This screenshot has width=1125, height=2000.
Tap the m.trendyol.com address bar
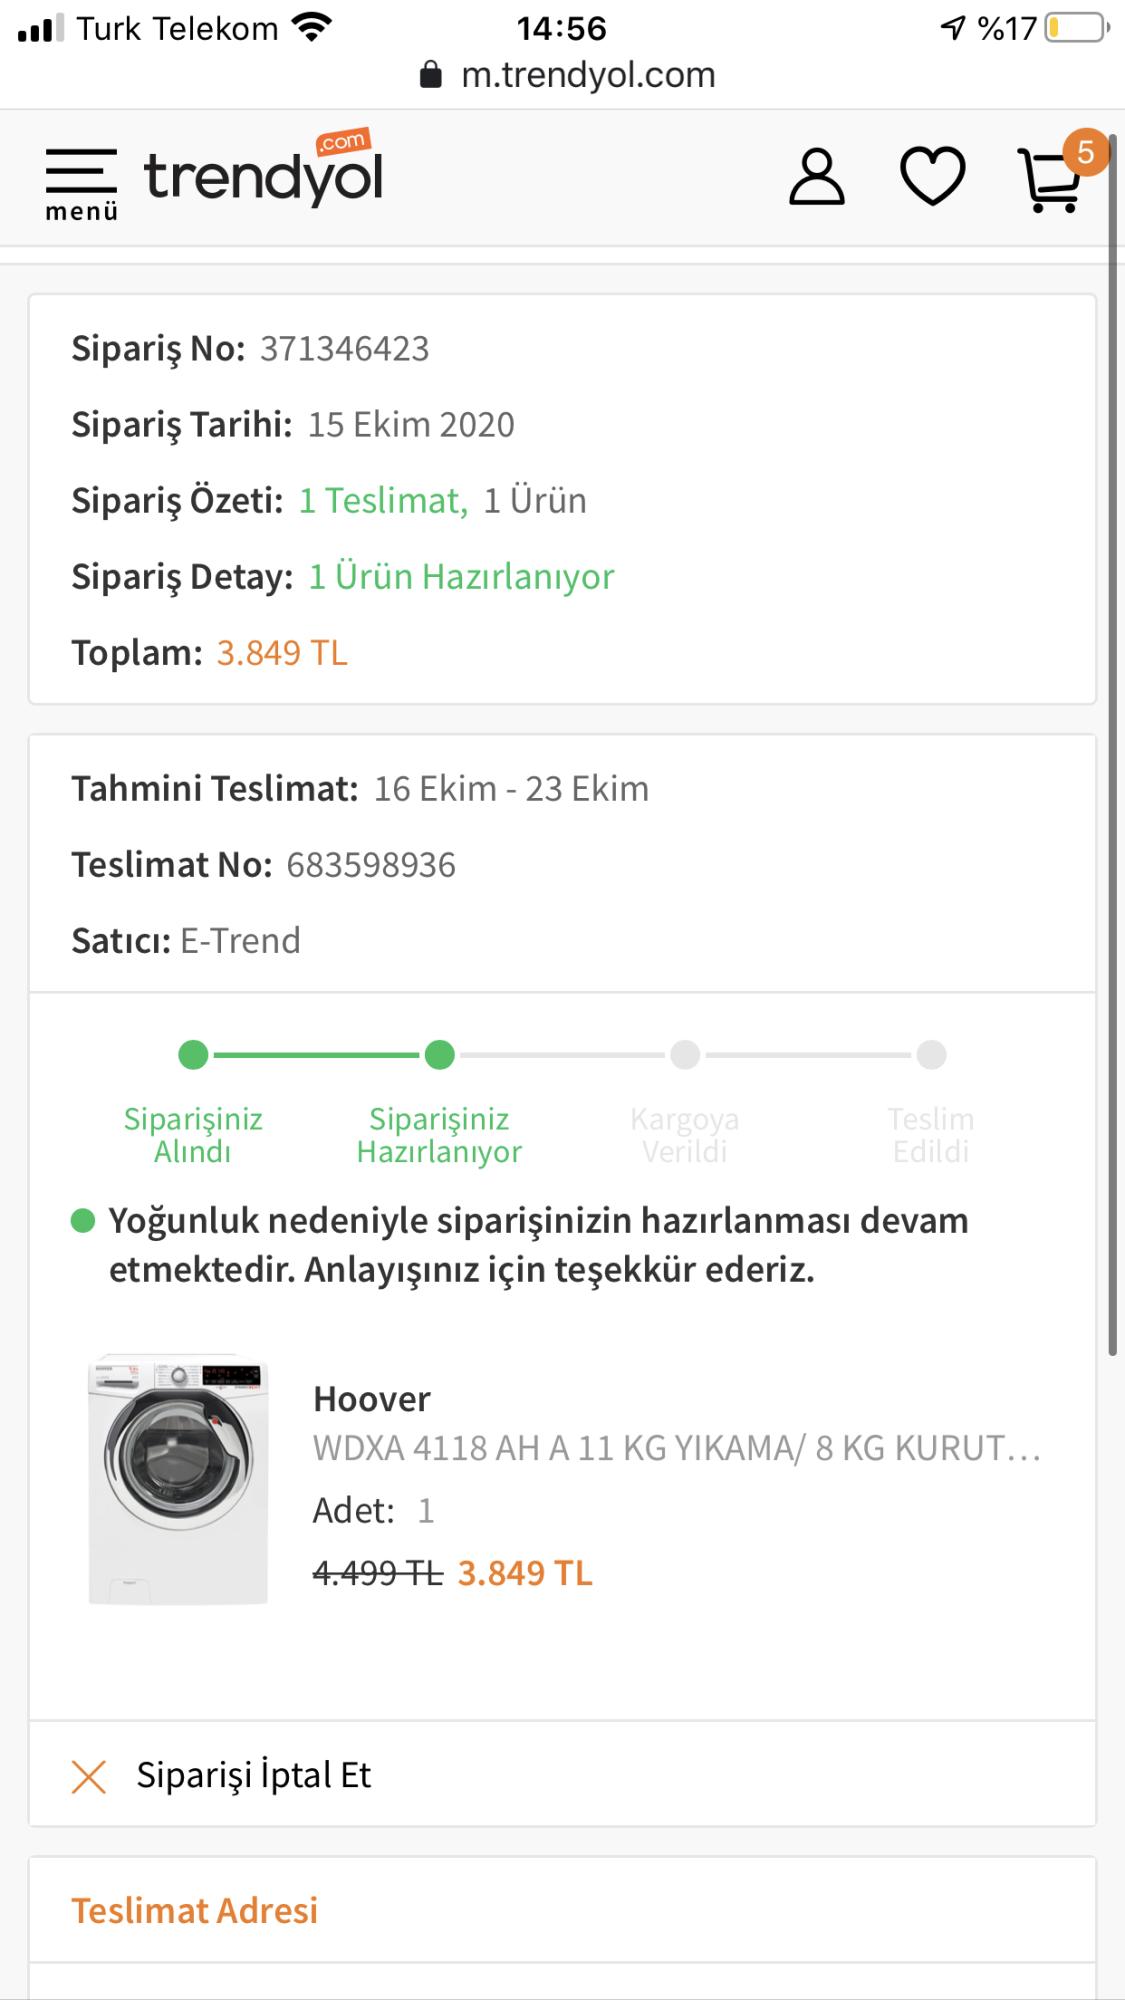pyautogui.click(x=587, y=75)
